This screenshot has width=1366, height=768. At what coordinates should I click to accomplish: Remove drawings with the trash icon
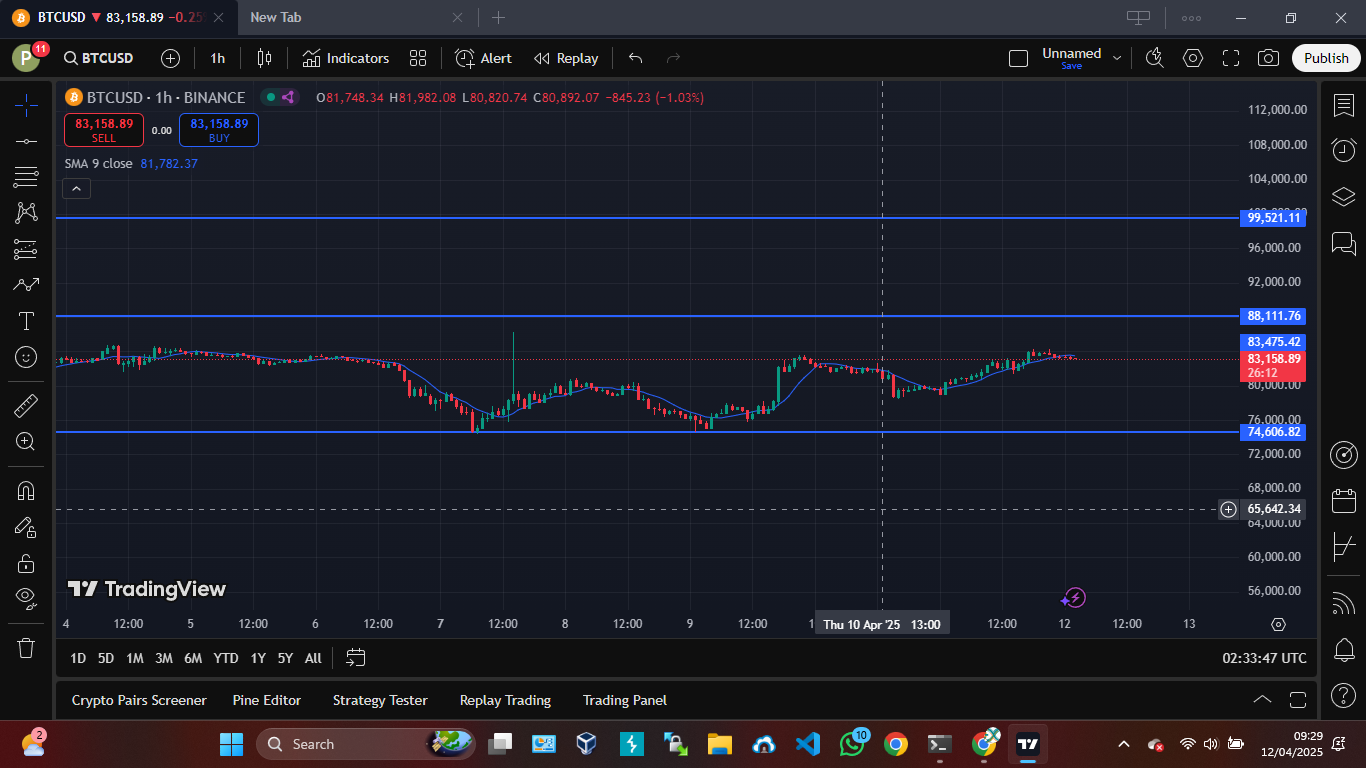click(x=26, y=648)
